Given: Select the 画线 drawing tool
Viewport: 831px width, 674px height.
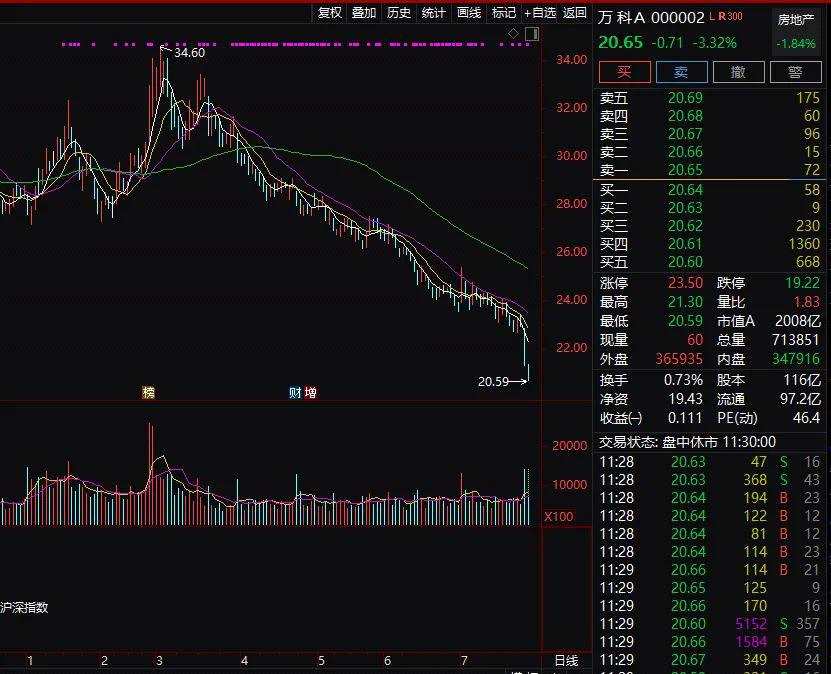Looking at the screenshot, I should tap(469, 12).
